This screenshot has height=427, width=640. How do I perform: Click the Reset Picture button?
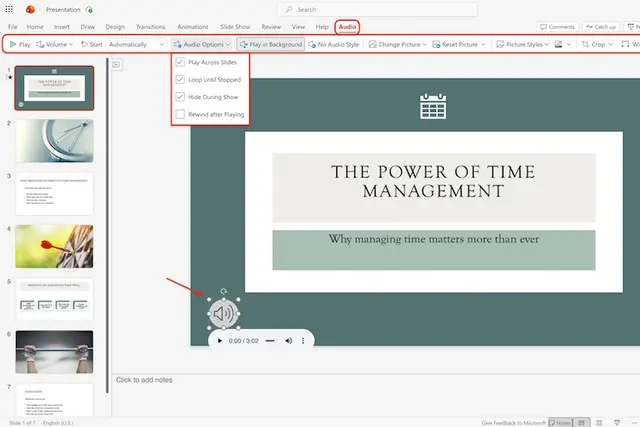click(455, 44)
